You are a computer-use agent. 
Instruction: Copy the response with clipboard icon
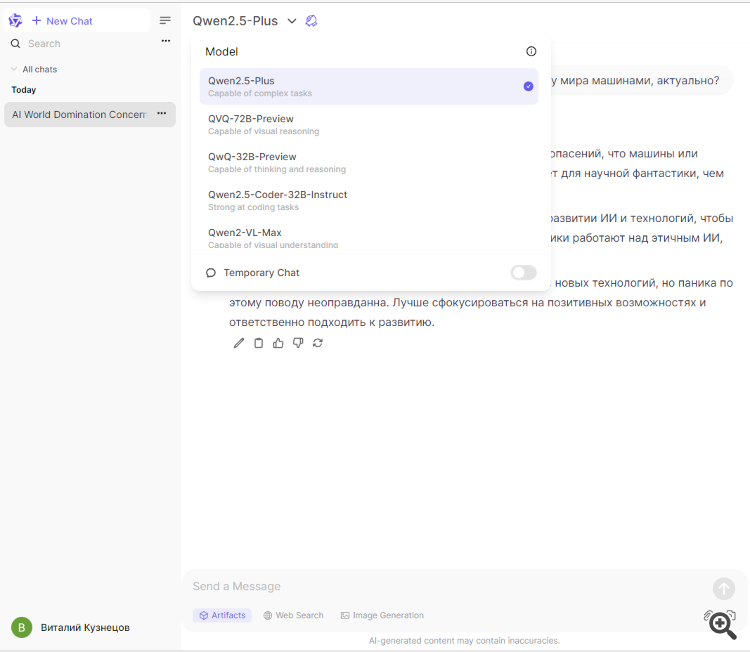click(x=258, y=343)
